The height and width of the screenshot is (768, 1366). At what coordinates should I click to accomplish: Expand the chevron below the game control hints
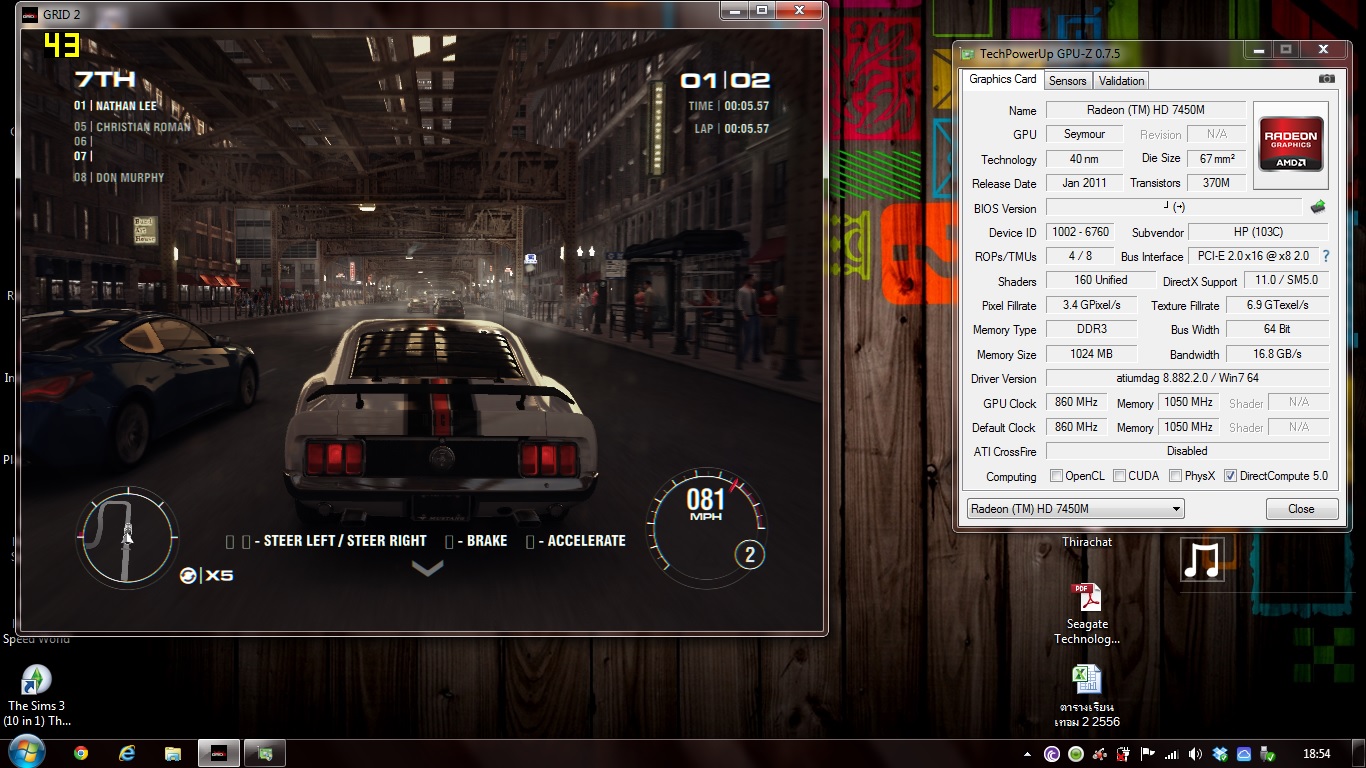tap(427, 568)
